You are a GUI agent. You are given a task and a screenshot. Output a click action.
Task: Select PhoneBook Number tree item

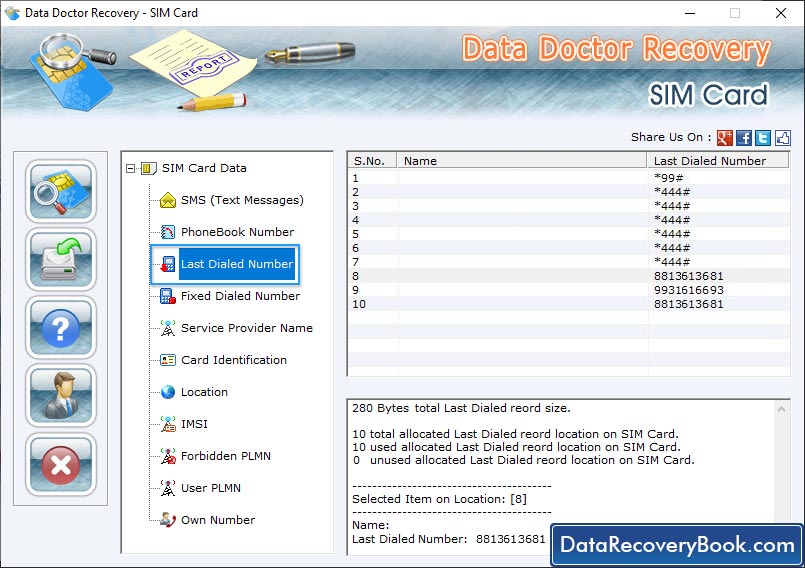click(x=238, y=232)
